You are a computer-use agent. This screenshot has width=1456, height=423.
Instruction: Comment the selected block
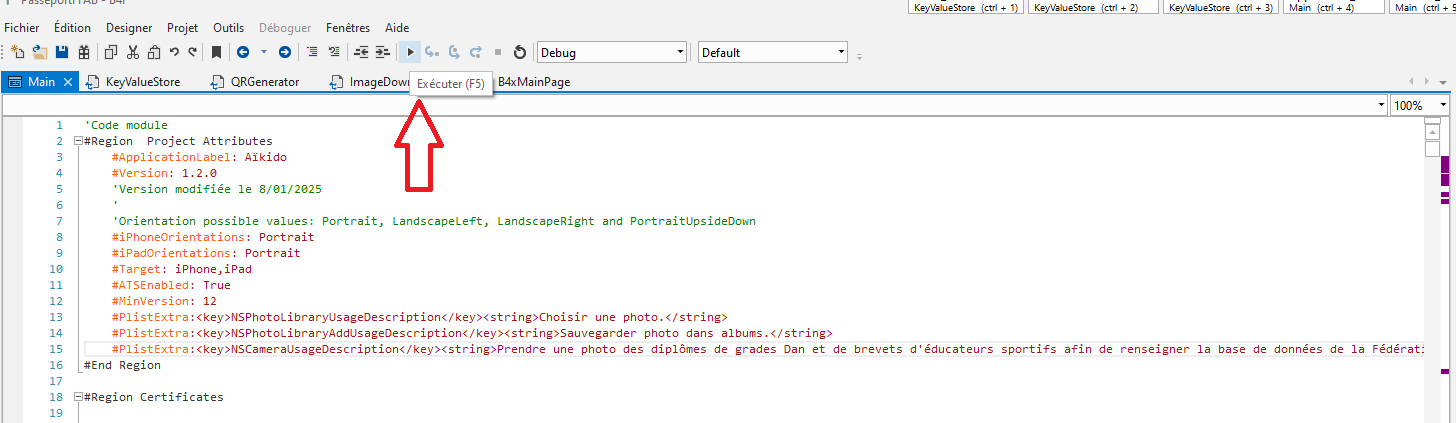pyautogui.click(x=312, y=52)
